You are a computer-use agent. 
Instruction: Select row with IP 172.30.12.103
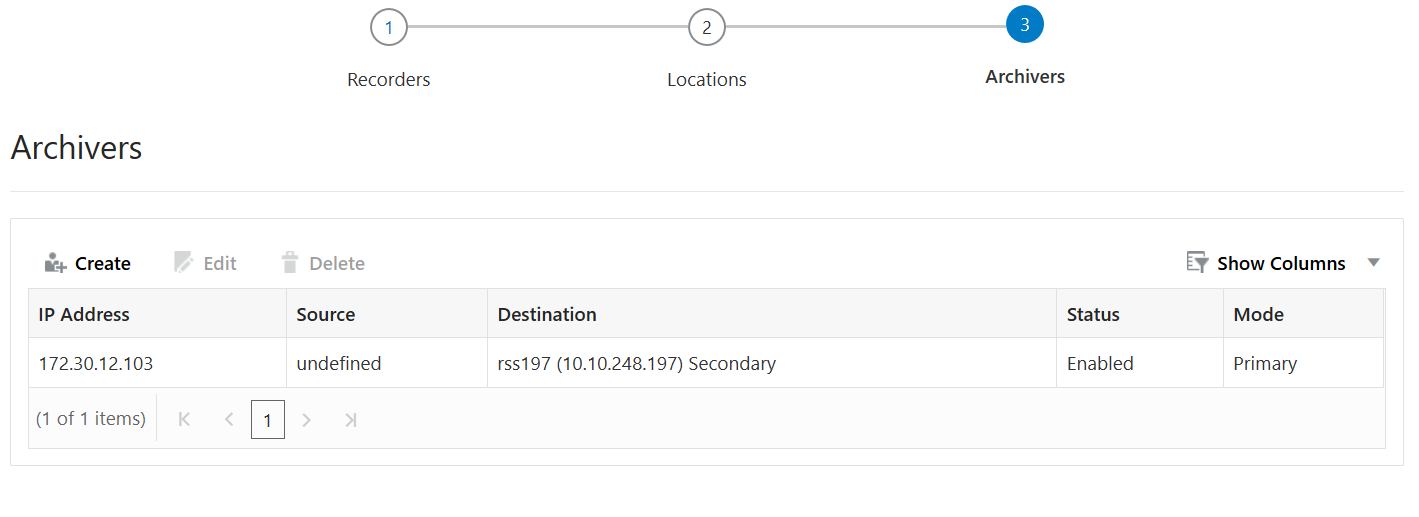[96, 364]
